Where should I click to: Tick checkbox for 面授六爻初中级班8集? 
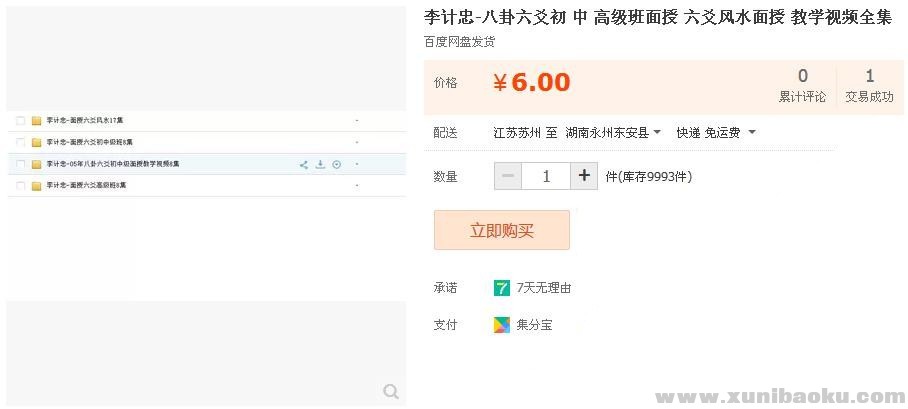point(20,142)
